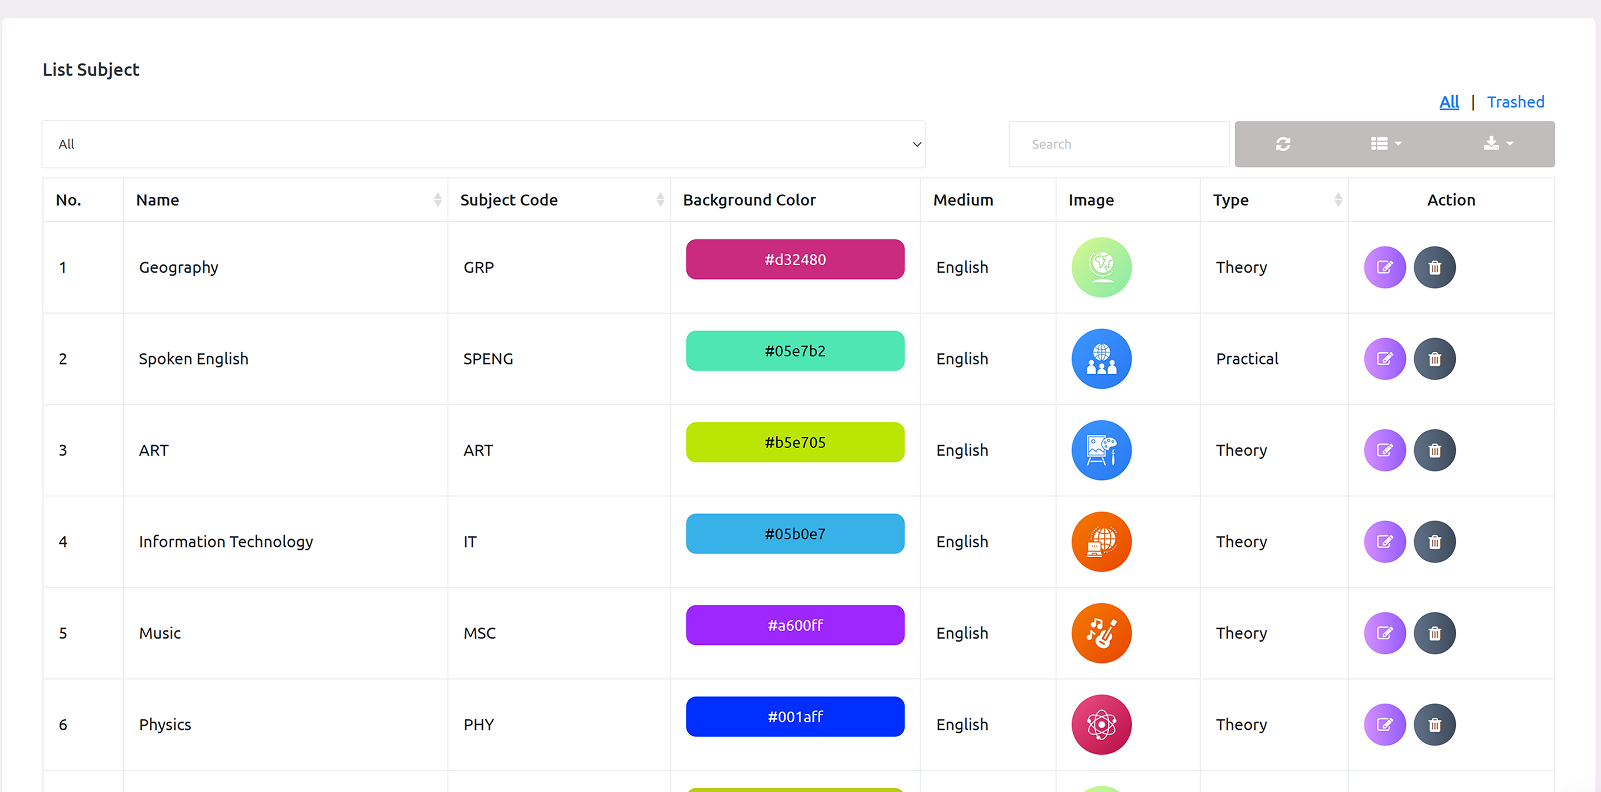The width and height of the screenshot is (1601, 792).
Task: Delete the Physics subject row
Action: 1435,725
